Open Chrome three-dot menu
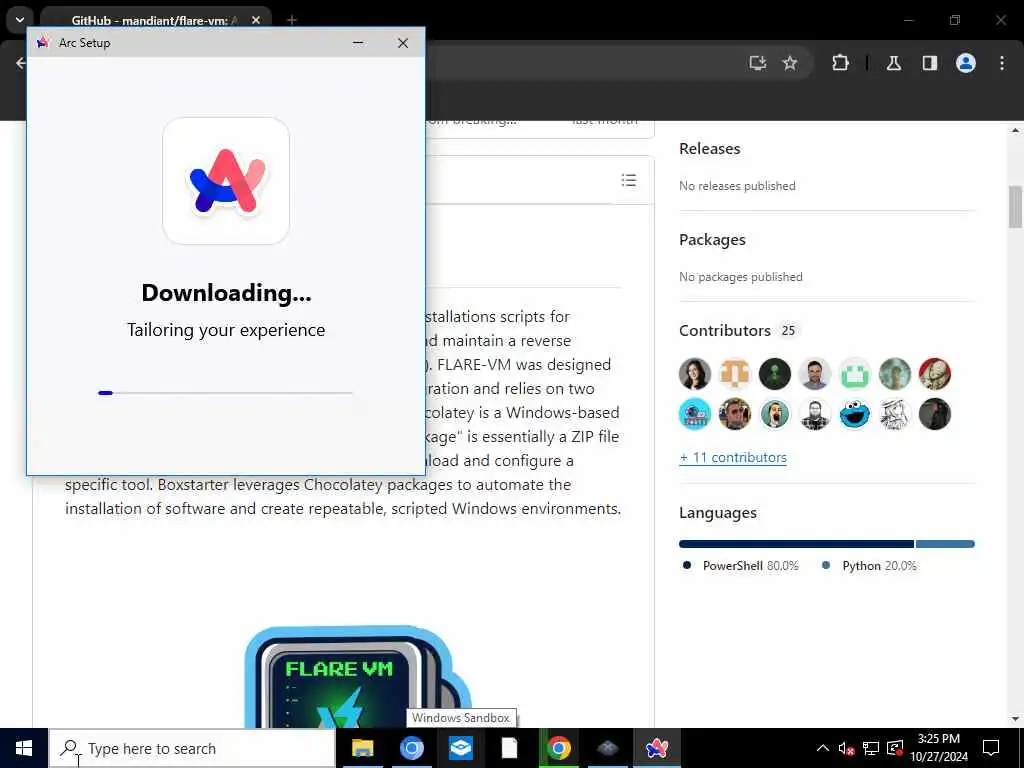The width and height of the screenshot is (1024, 768). (1002, 63)
